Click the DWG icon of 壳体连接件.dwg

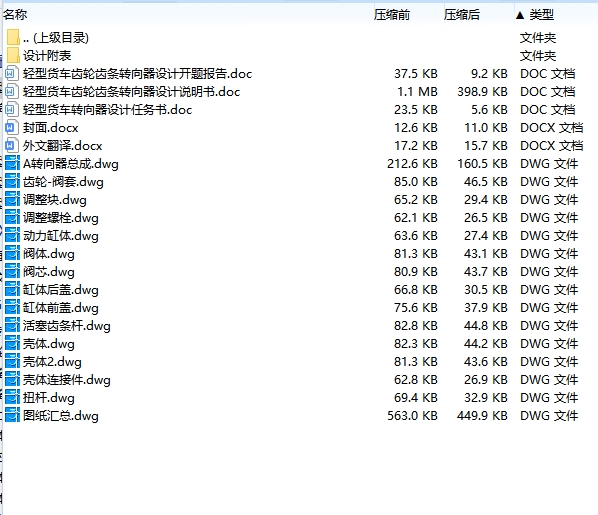[x=13, y=380]
